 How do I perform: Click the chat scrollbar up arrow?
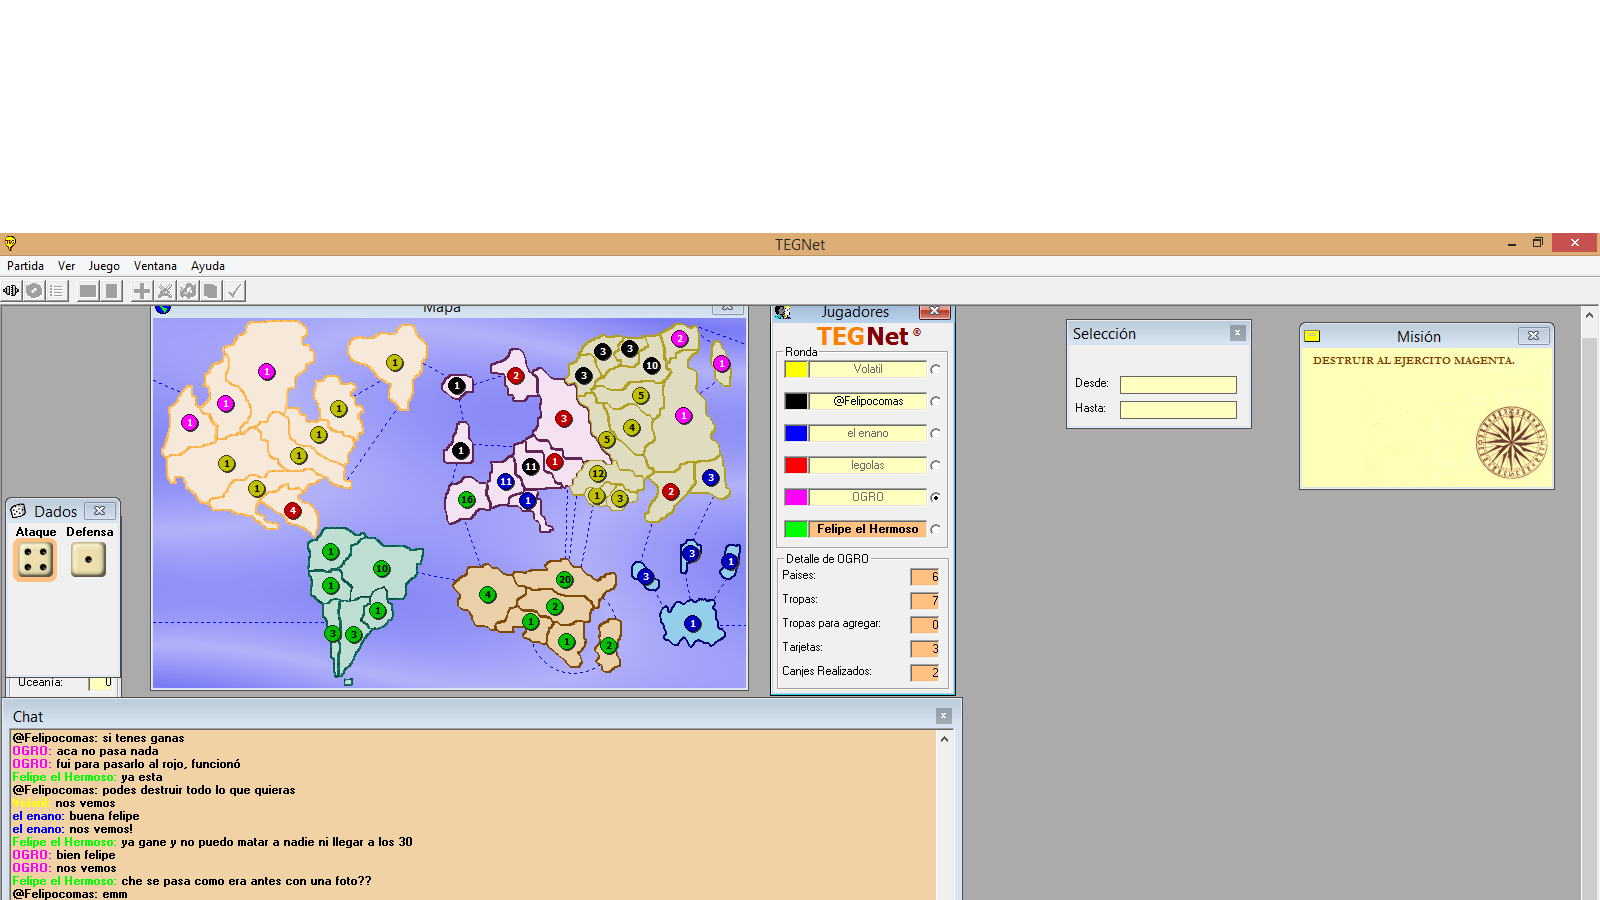click(944, 739)
